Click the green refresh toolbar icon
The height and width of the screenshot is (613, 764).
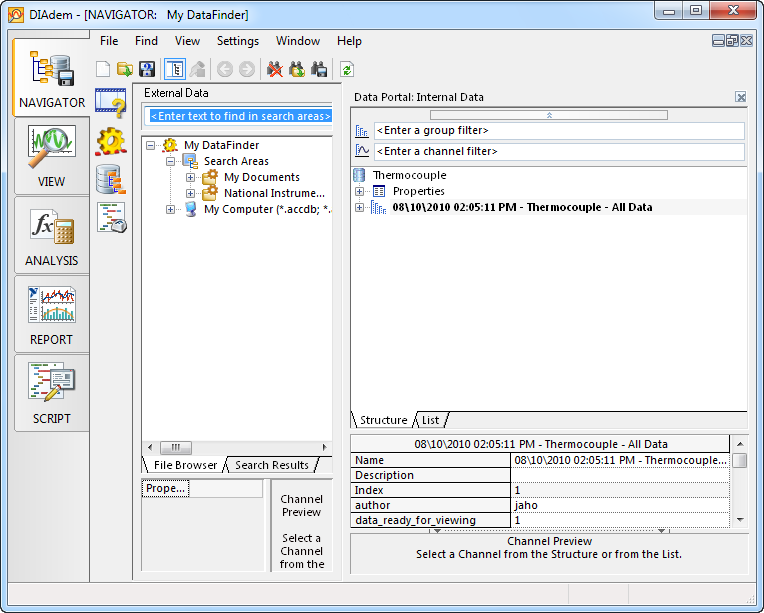coord(347,69)
